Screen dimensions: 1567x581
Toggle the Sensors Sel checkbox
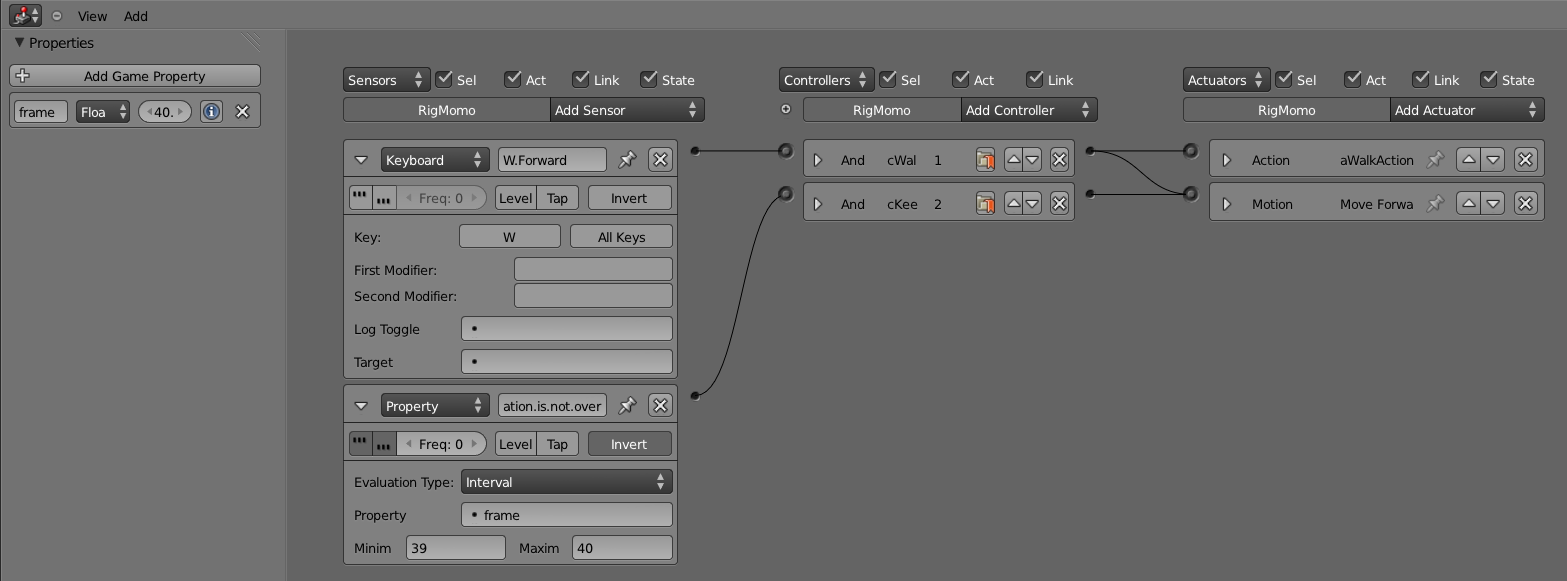coord(443,79)
